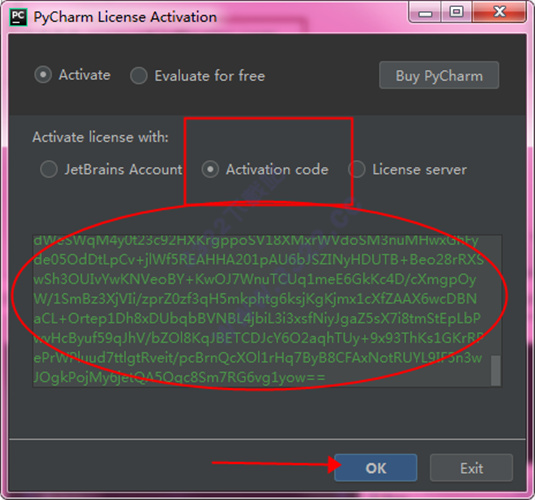Close the PyCharm License Activation dialog

[x=499, y=12]
